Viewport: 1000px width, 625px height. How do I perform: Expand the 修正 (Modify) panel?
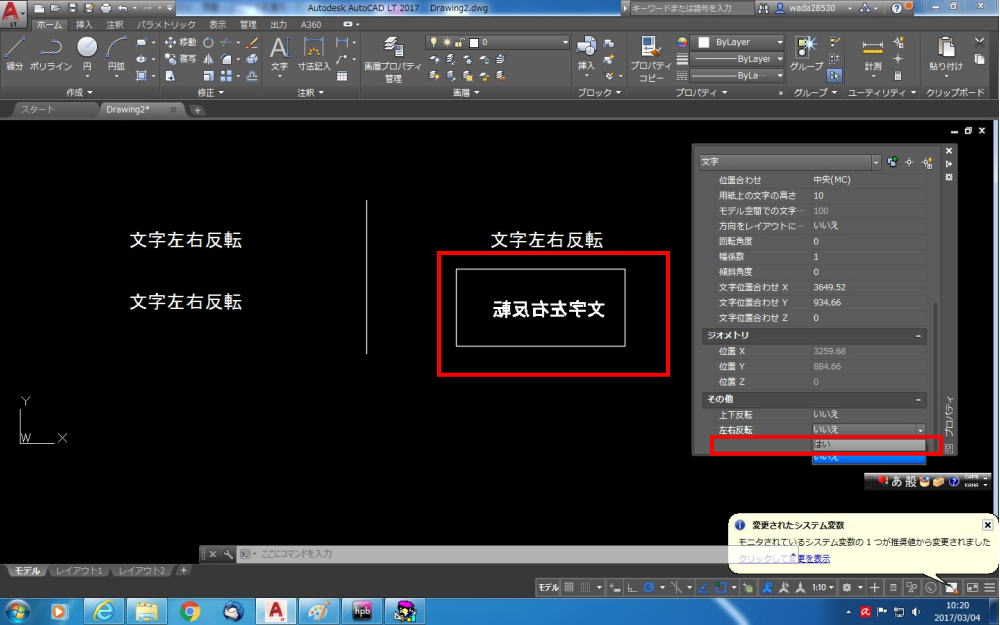click(x=210, y=92)
